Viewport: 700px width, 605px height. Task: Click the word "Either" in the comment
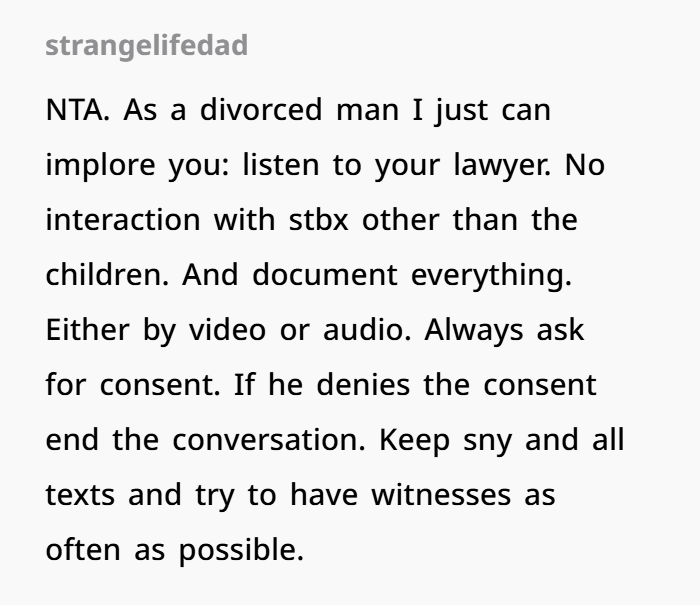click(88, 330)
